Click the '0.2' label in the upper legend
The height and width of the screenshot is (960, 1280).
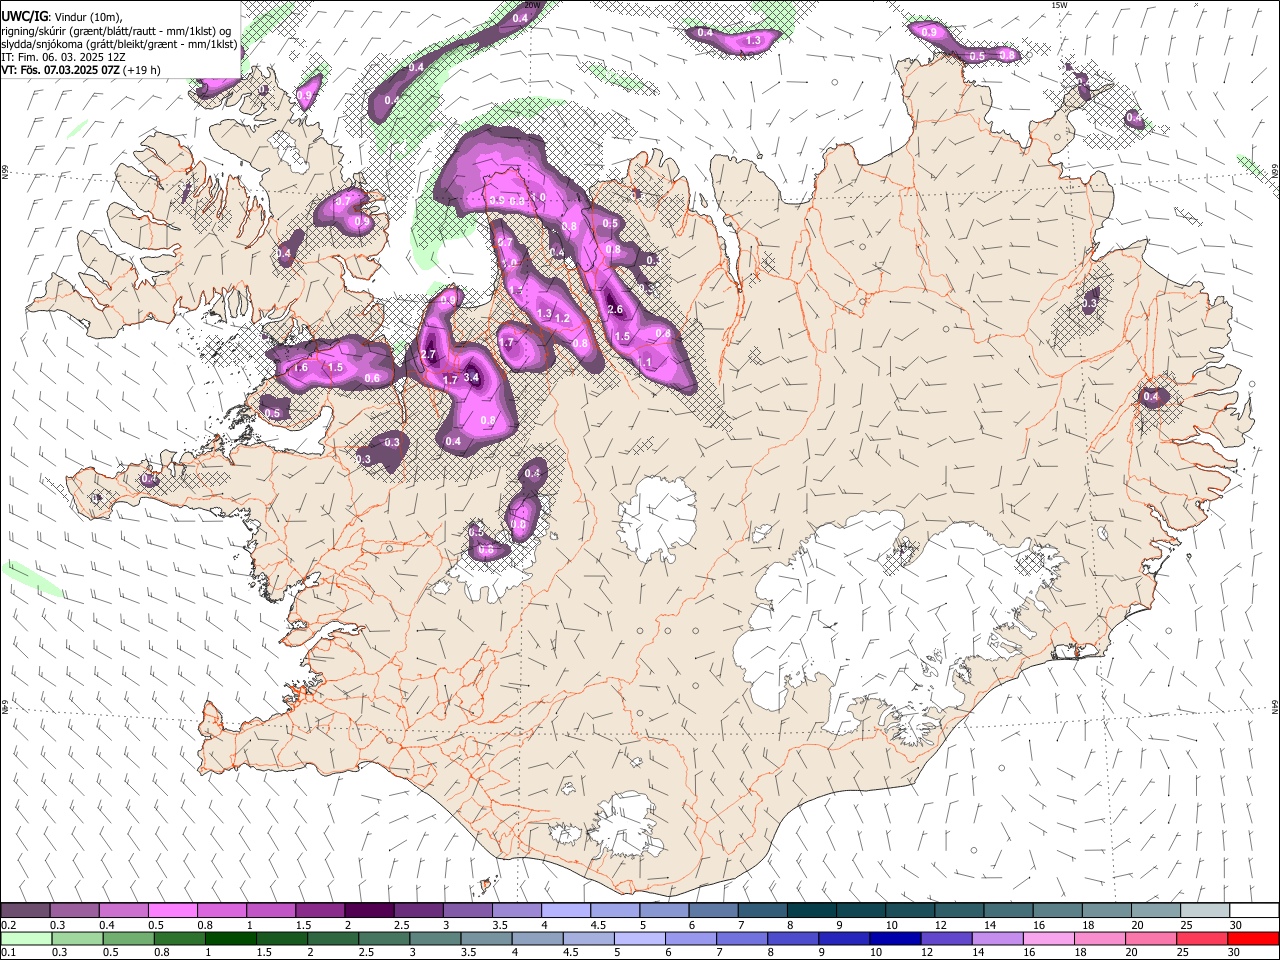[9, 925]
